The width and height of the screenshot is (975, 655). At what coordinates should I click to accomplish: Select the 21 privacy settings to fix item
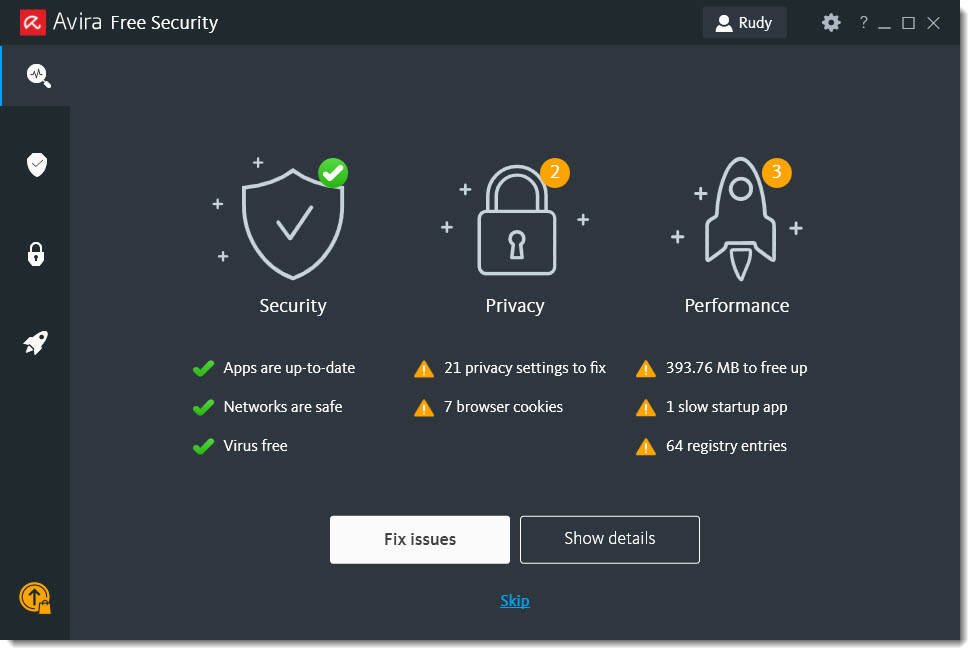[510, 368]
